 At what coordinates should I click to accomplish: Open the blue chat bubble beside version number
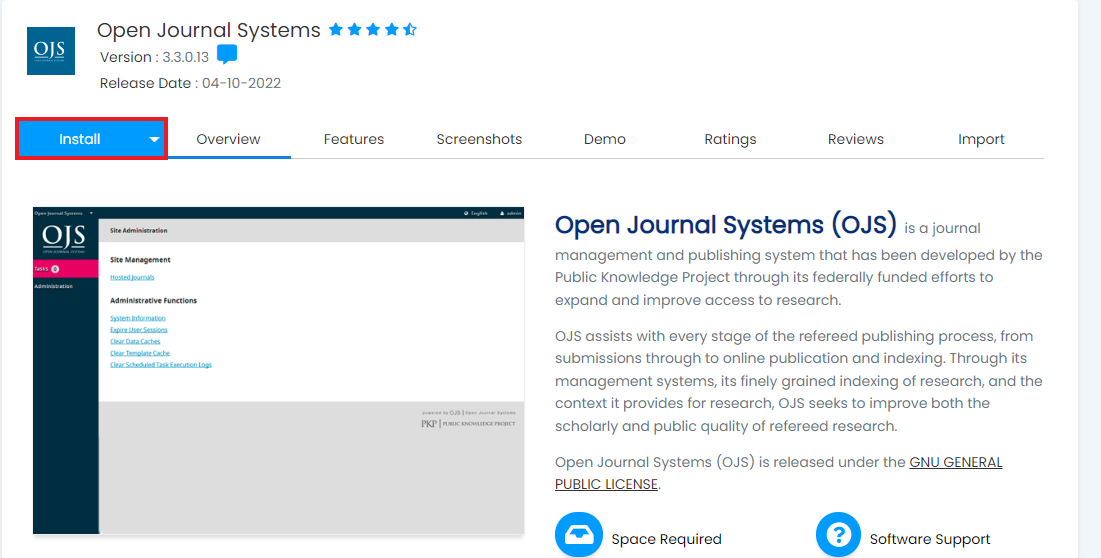point(227,55)
